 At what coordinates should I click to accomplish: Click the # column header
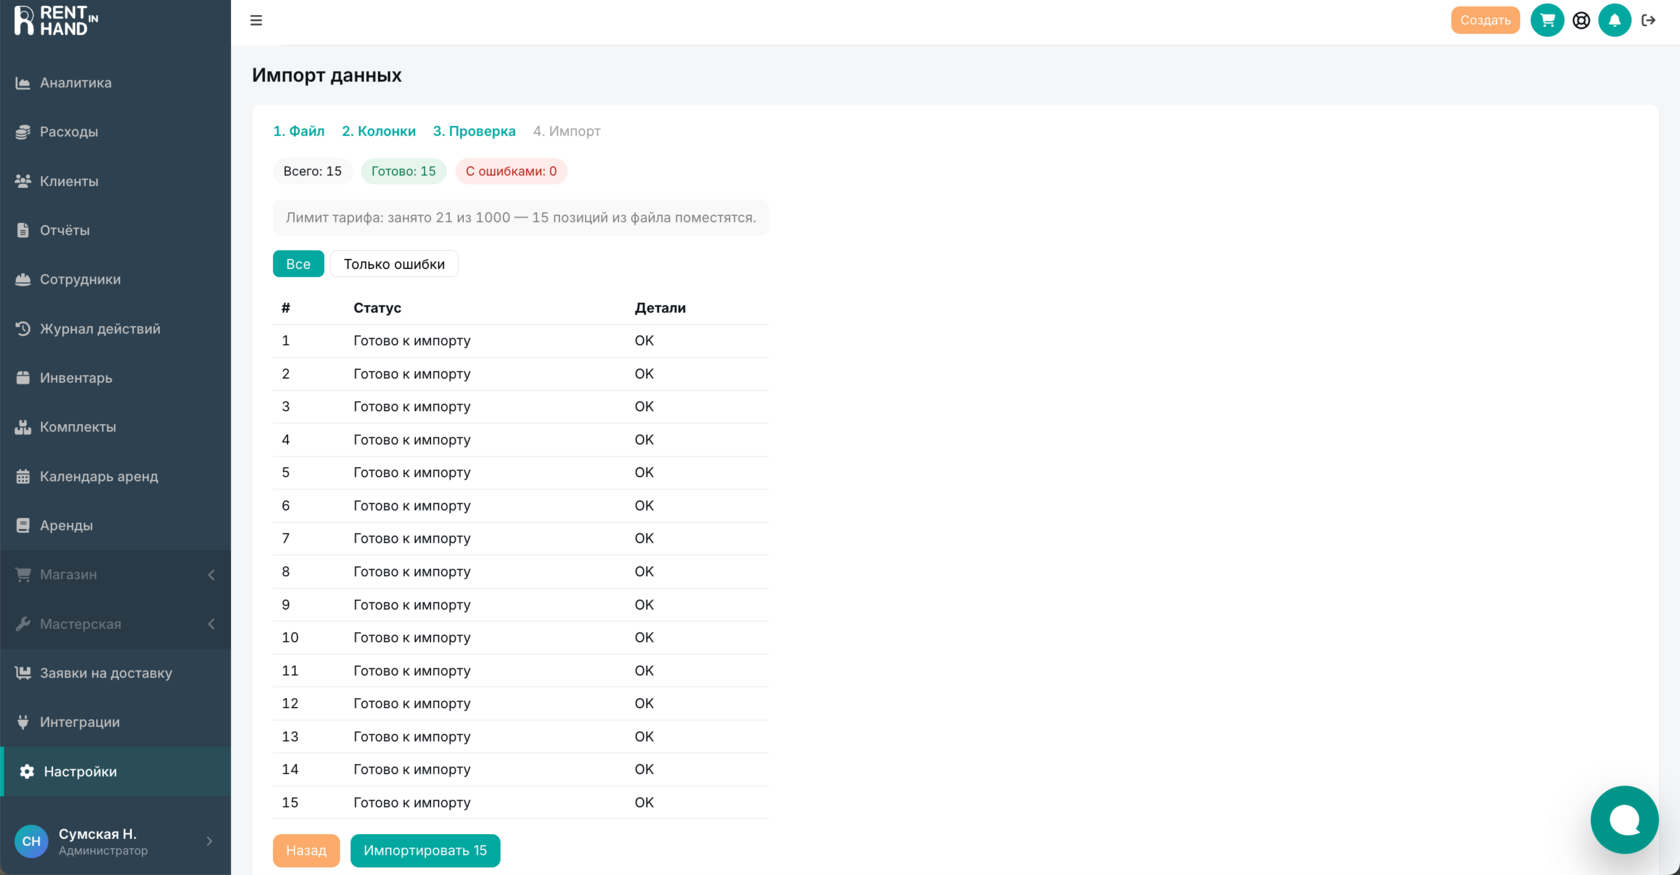tap(286, 308)
